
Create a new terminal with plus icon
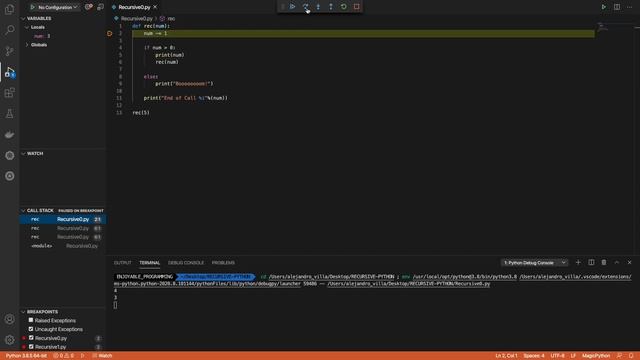[x=578, y=262]
